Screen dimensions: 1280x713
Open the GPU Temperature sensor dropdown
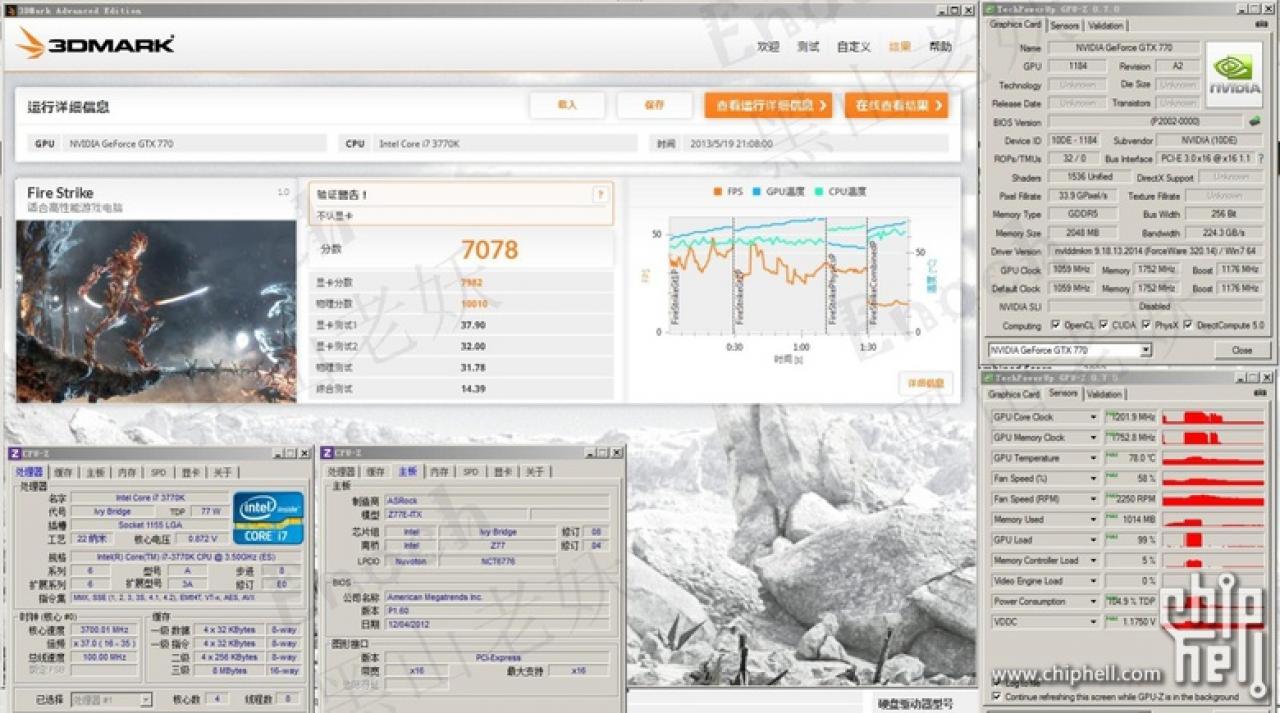coord(1093,458)
